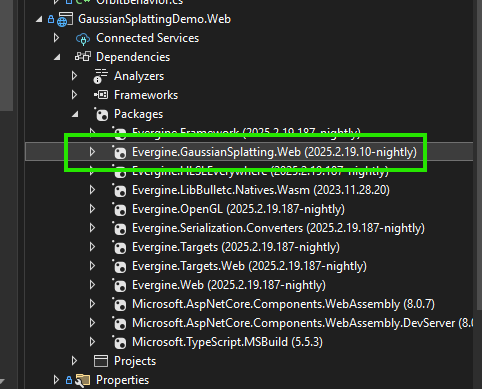482x389 pixels.
Task: Click the Evergine.Targets package icon
Action: (119, 247)
